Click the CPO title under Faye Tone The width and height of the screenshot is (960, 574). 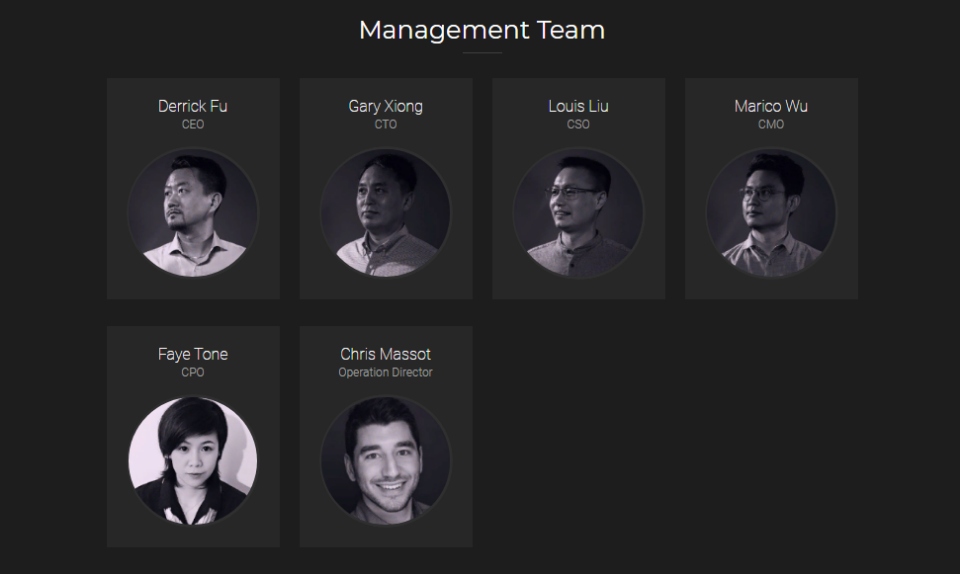pos(193,372)
